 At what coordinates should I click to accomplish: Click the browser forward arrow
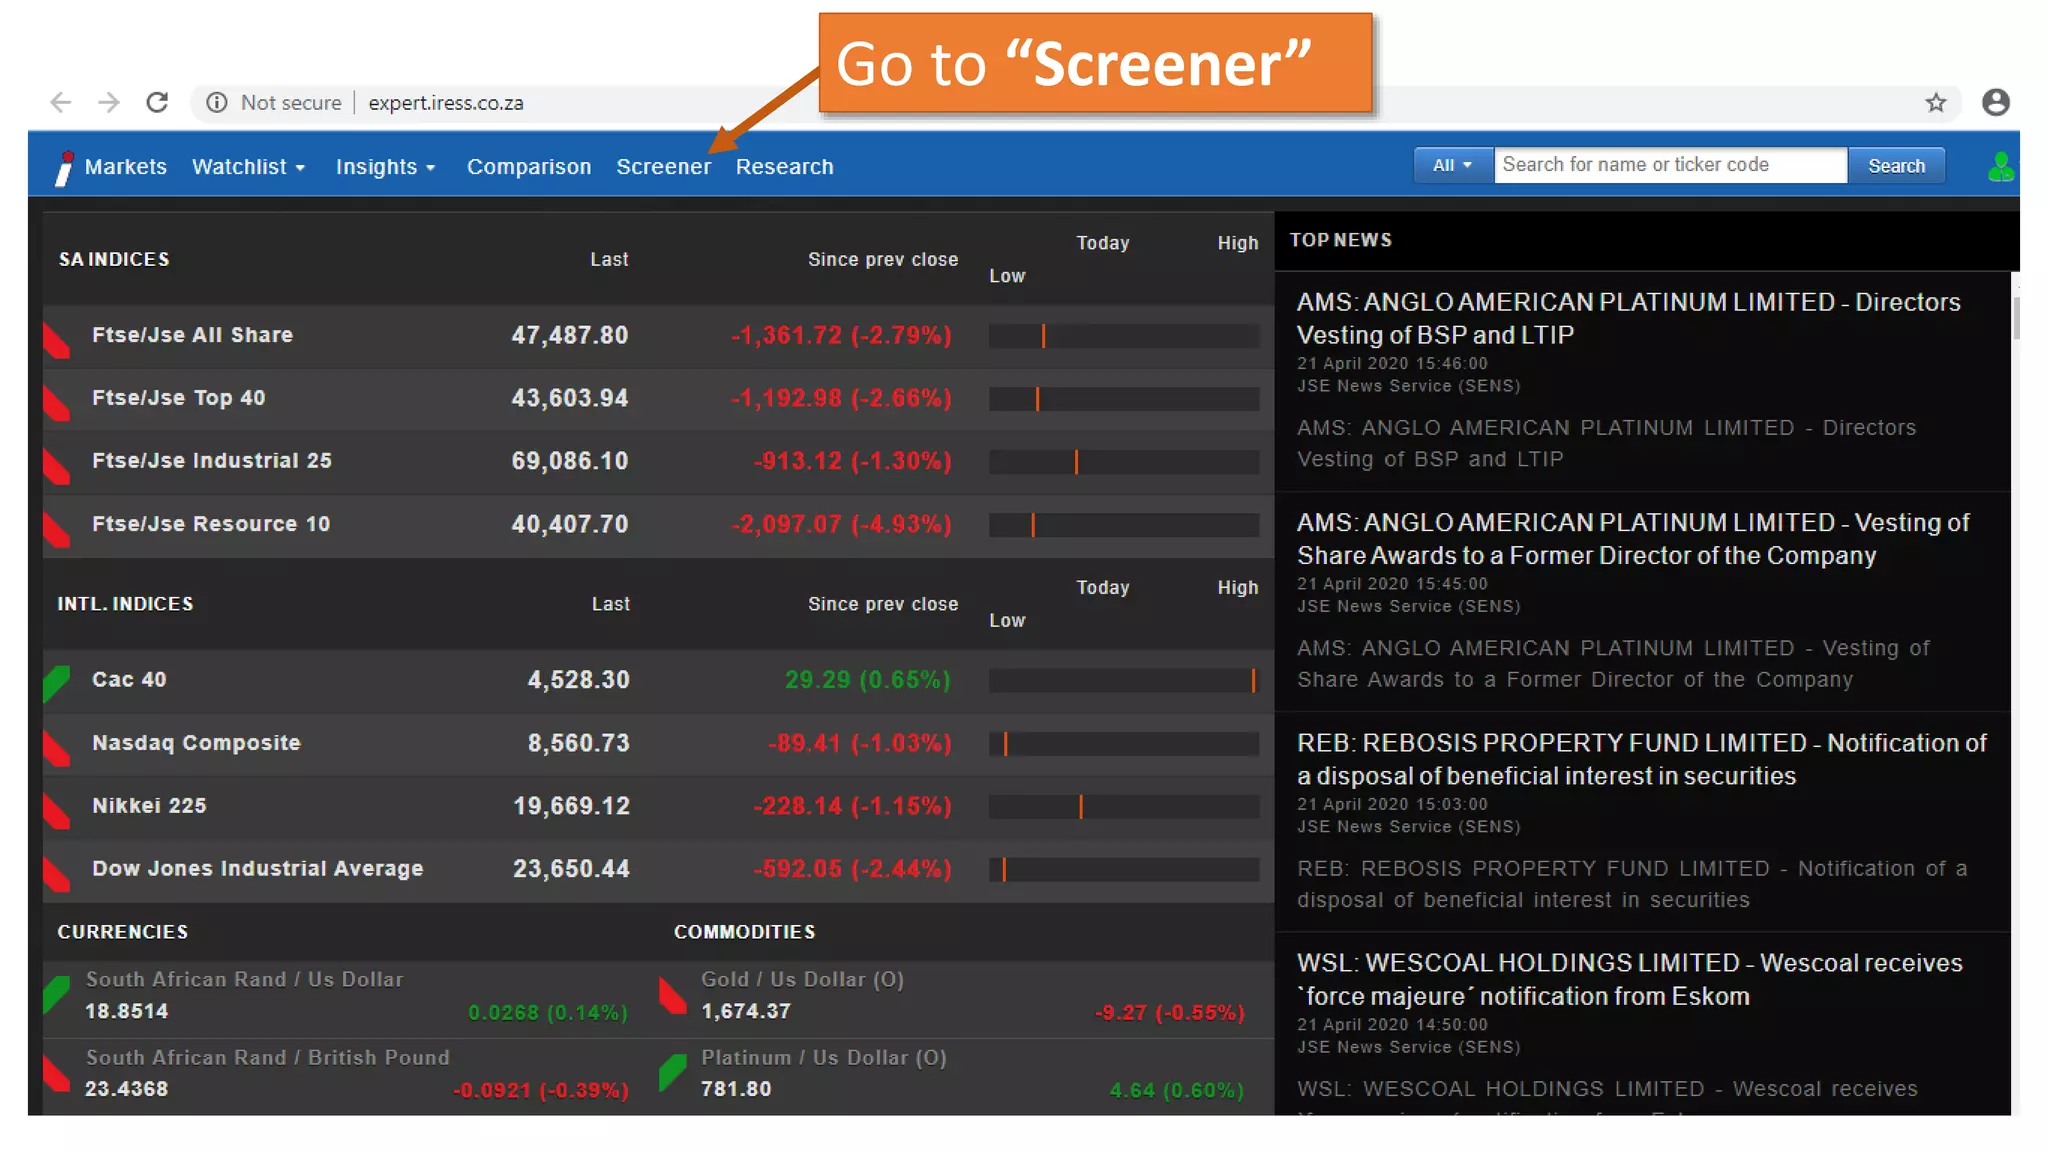pyautogui.click(x=109, y=102)
